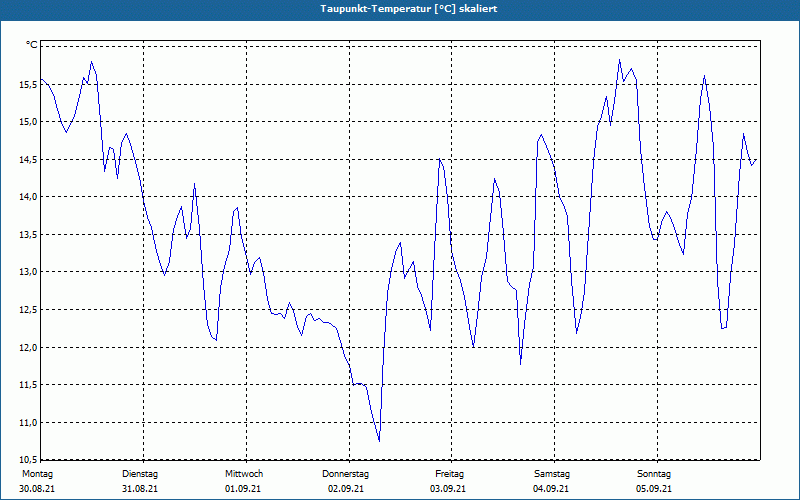Click the date 03.09.21
This screenshot has height=500, width=800.
pyautogui.click(x=448, y=489)
